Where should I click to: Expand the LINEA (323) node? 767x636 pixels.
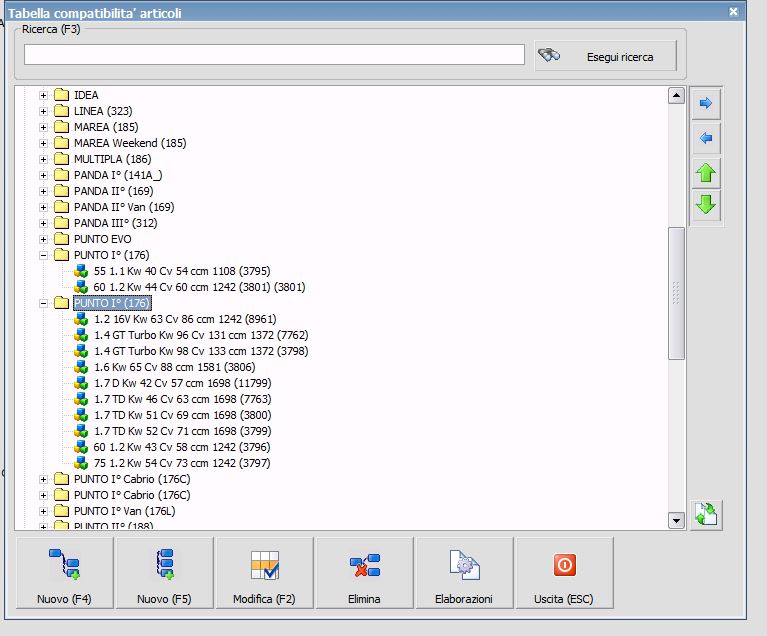[x=44, y=111]
